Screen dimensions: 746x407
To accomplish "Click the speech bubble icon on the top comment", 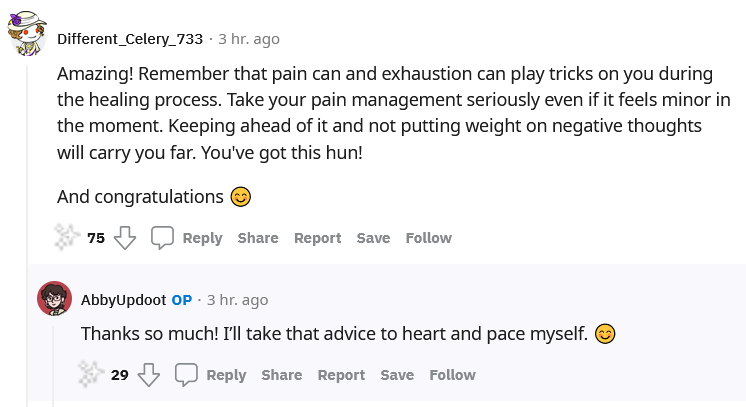I will tap(162, 238).
